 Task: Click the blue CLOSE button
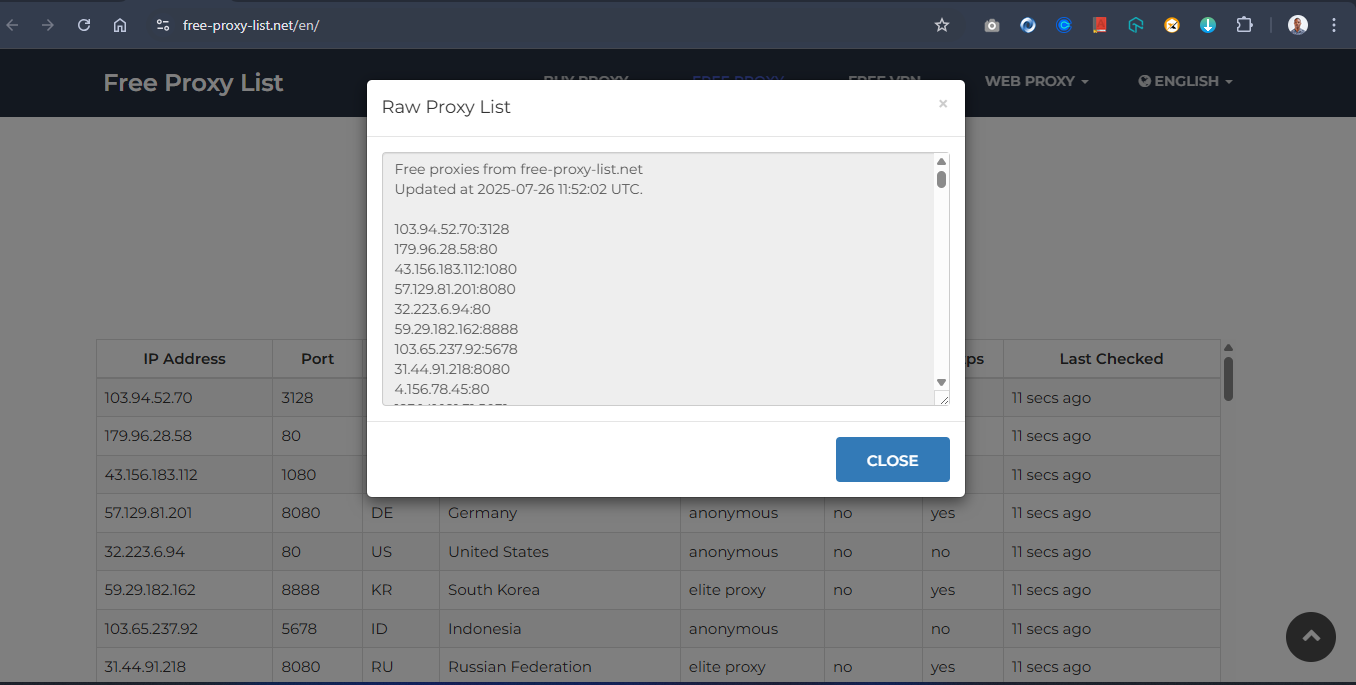[x=893, y=460]
